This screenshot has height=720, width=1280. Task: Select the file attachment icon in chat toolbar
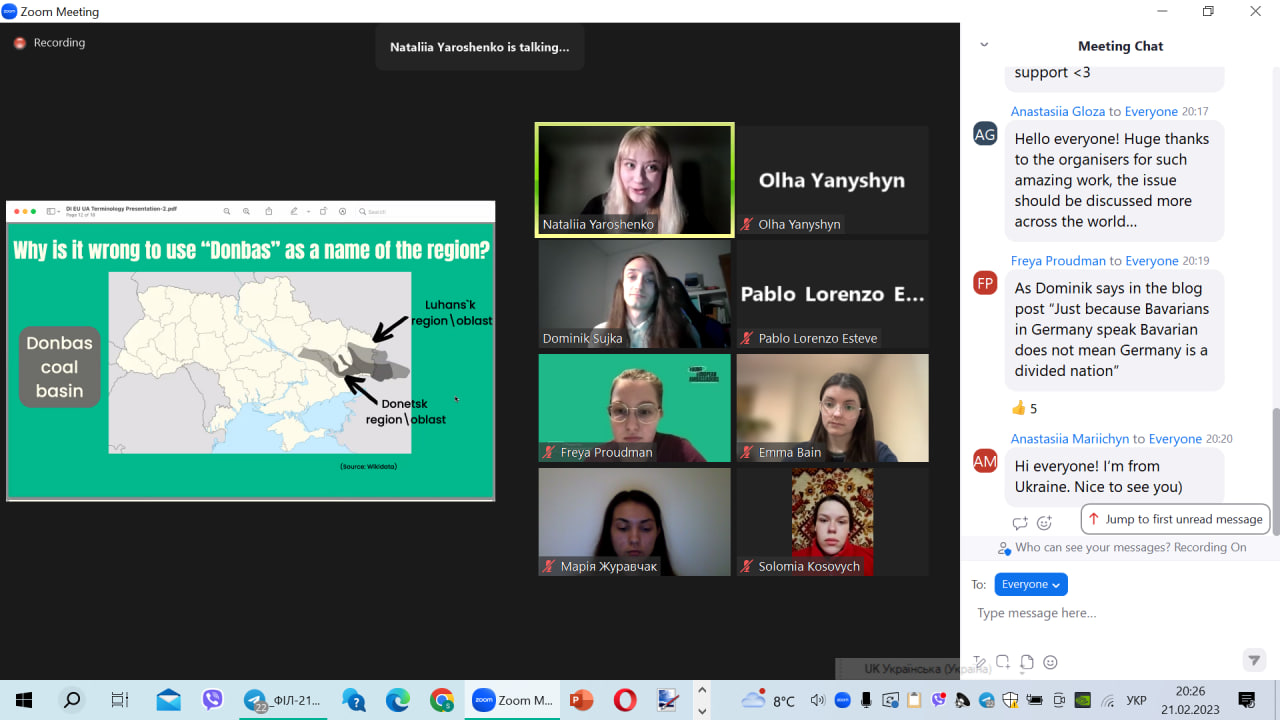pyautogui.click(x=1026, y=661)
